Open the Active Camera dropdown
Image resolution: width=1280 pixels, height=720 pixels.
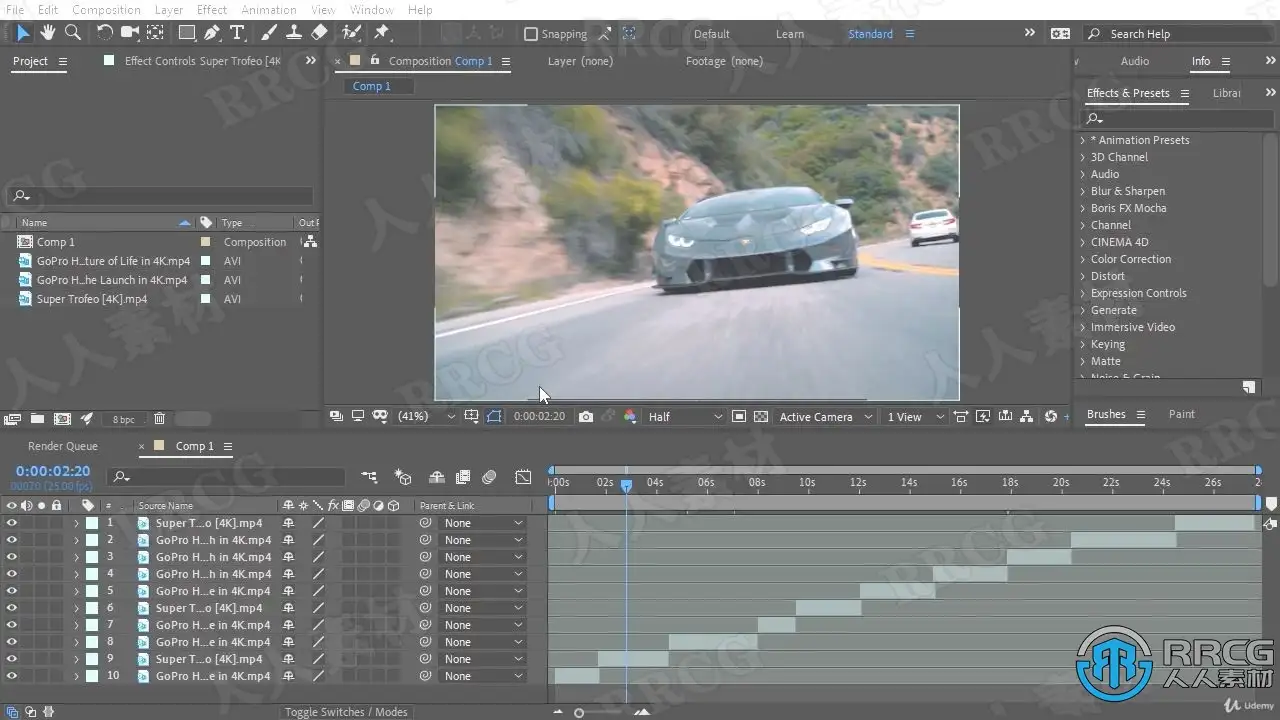point(825,416)
